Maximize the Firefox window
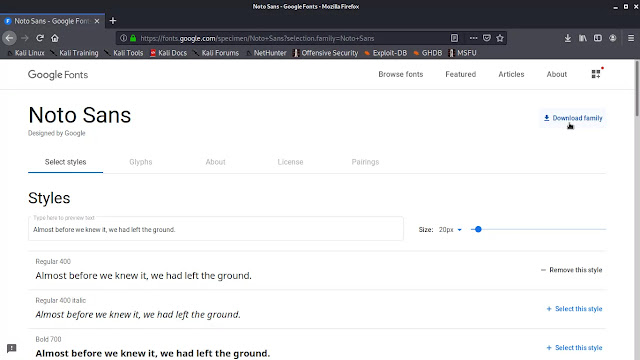The image size is (640, 360). (x=626, y=7)
